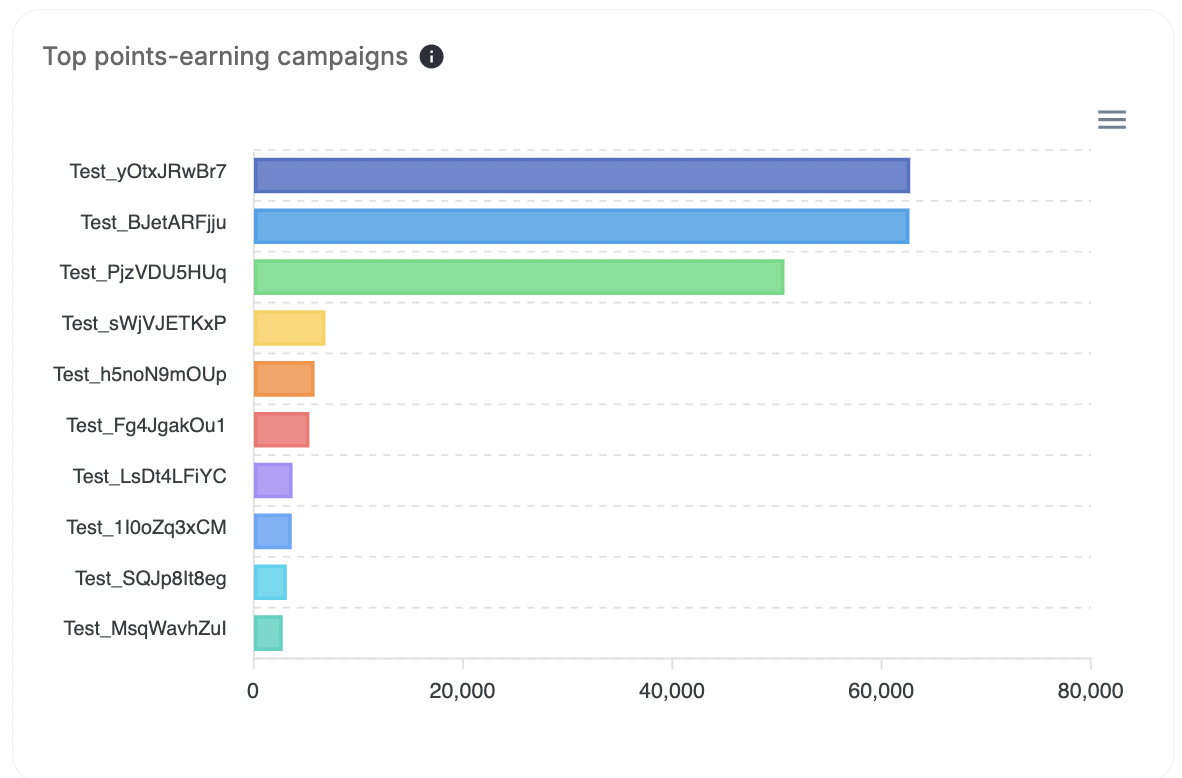Click the purple Test_LsDt4LFiYC bar
Screen dimensions: 1182x778
(272, 479)
